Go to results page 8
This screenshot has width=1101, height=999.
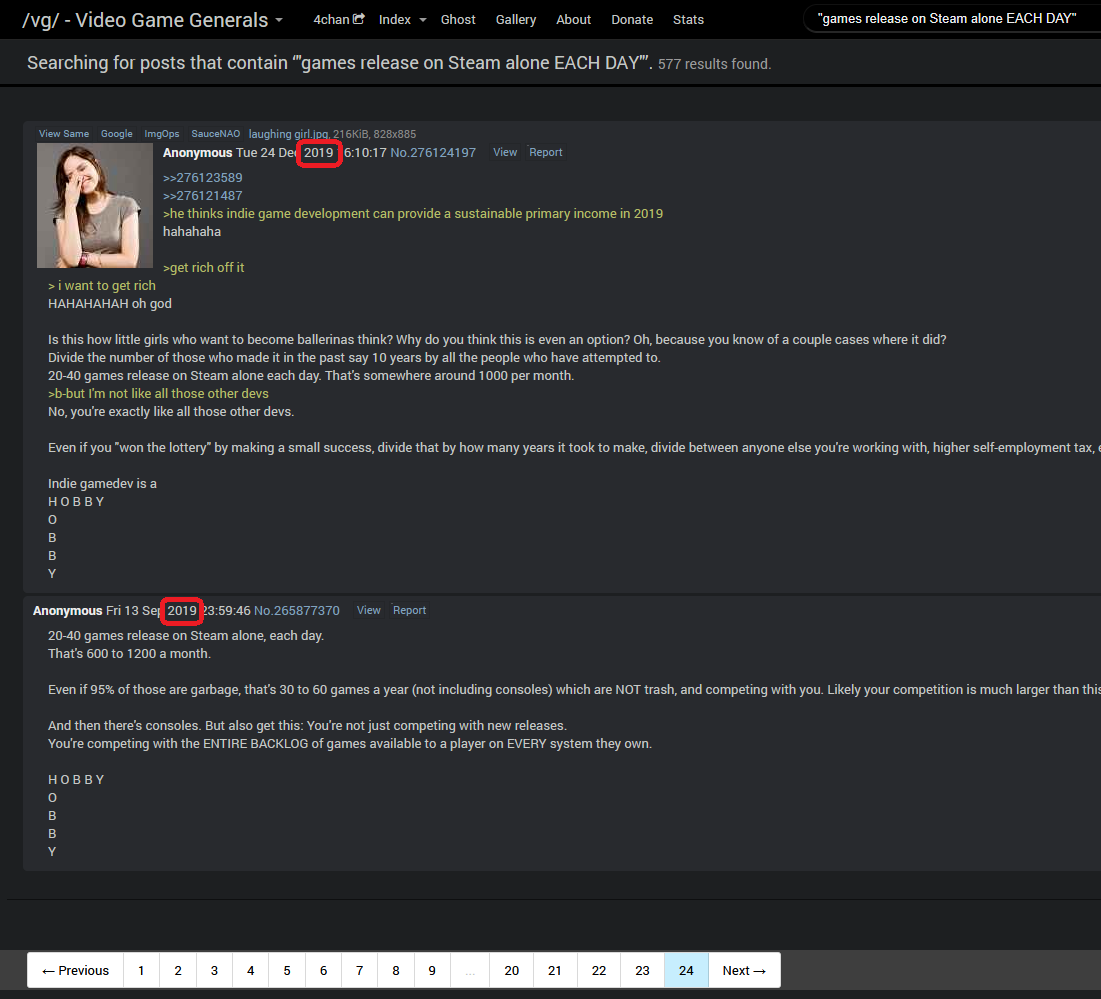pyautogui.click(x=396, y=970)
